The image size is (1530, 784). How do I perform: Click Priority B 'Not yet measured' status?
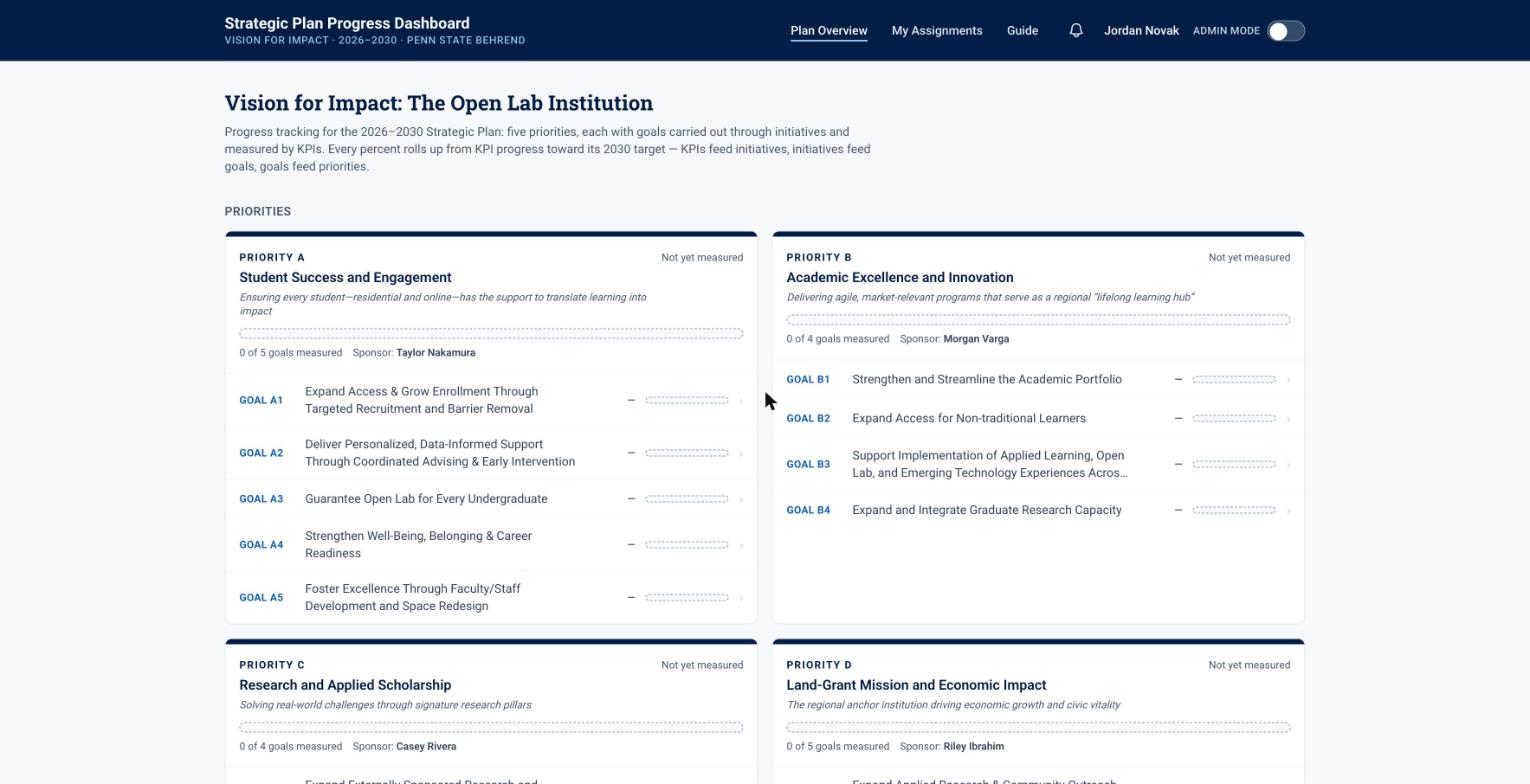coord(1249,258)
